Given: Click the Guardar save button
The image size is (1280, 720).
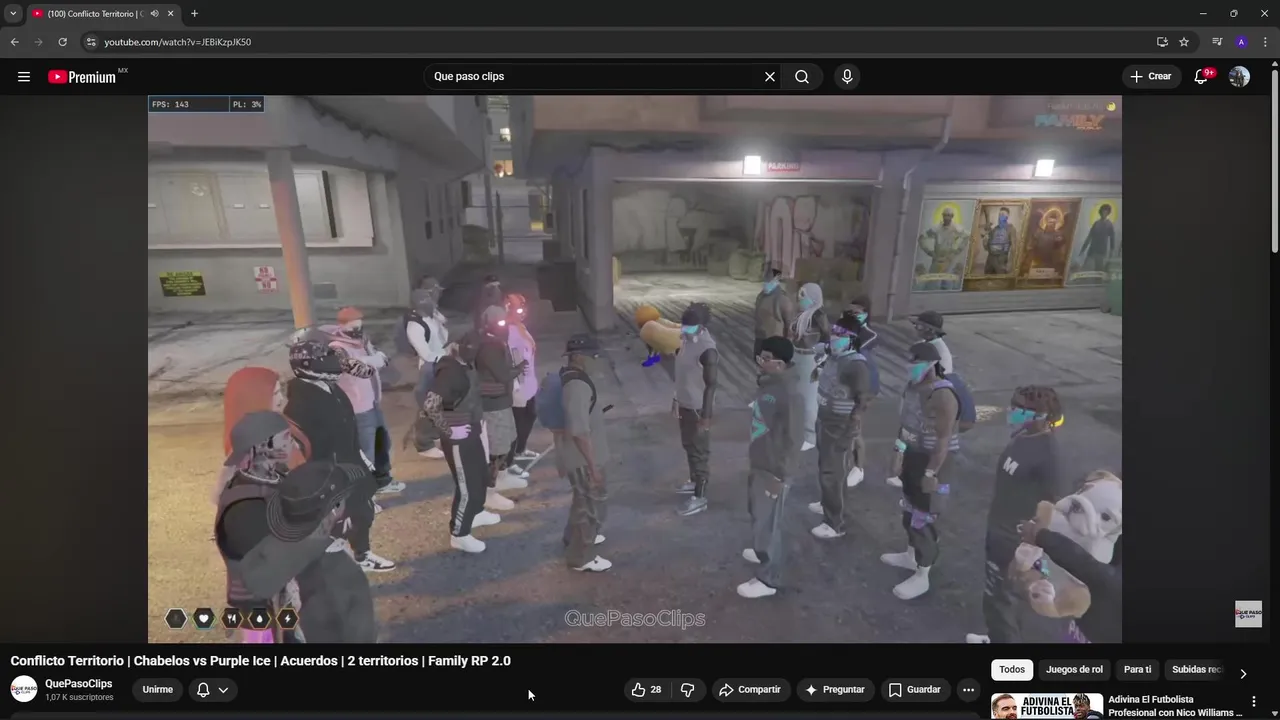Looking at the screenshot, I should pos(915,690).
